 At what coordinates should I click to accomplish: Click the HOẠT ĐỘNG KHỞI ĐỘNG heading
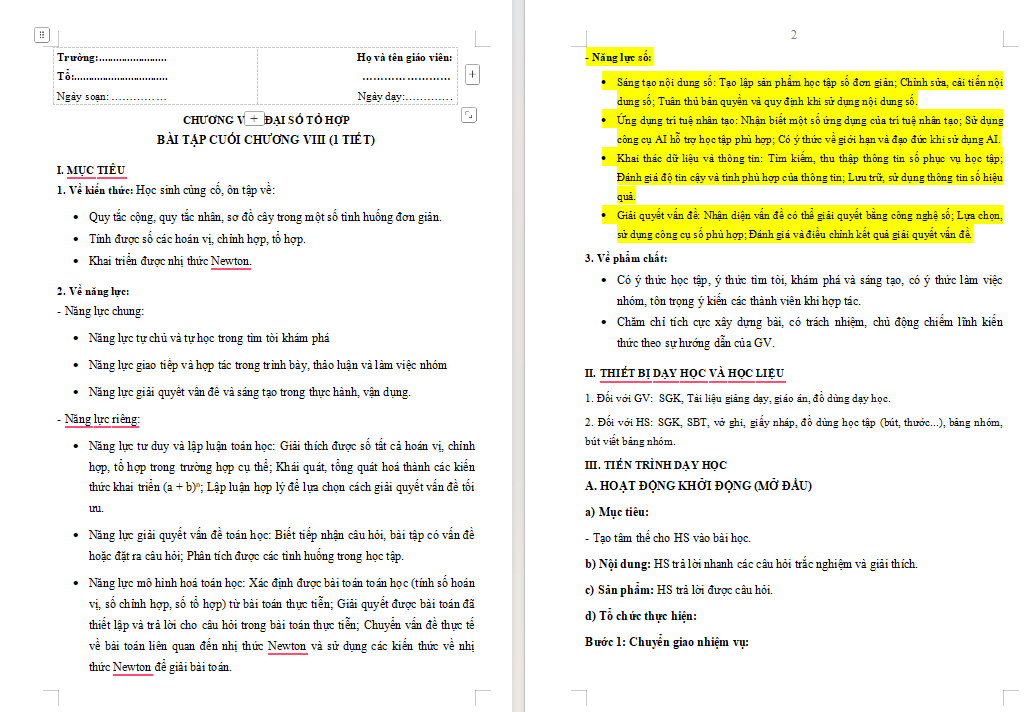(698, 485)
